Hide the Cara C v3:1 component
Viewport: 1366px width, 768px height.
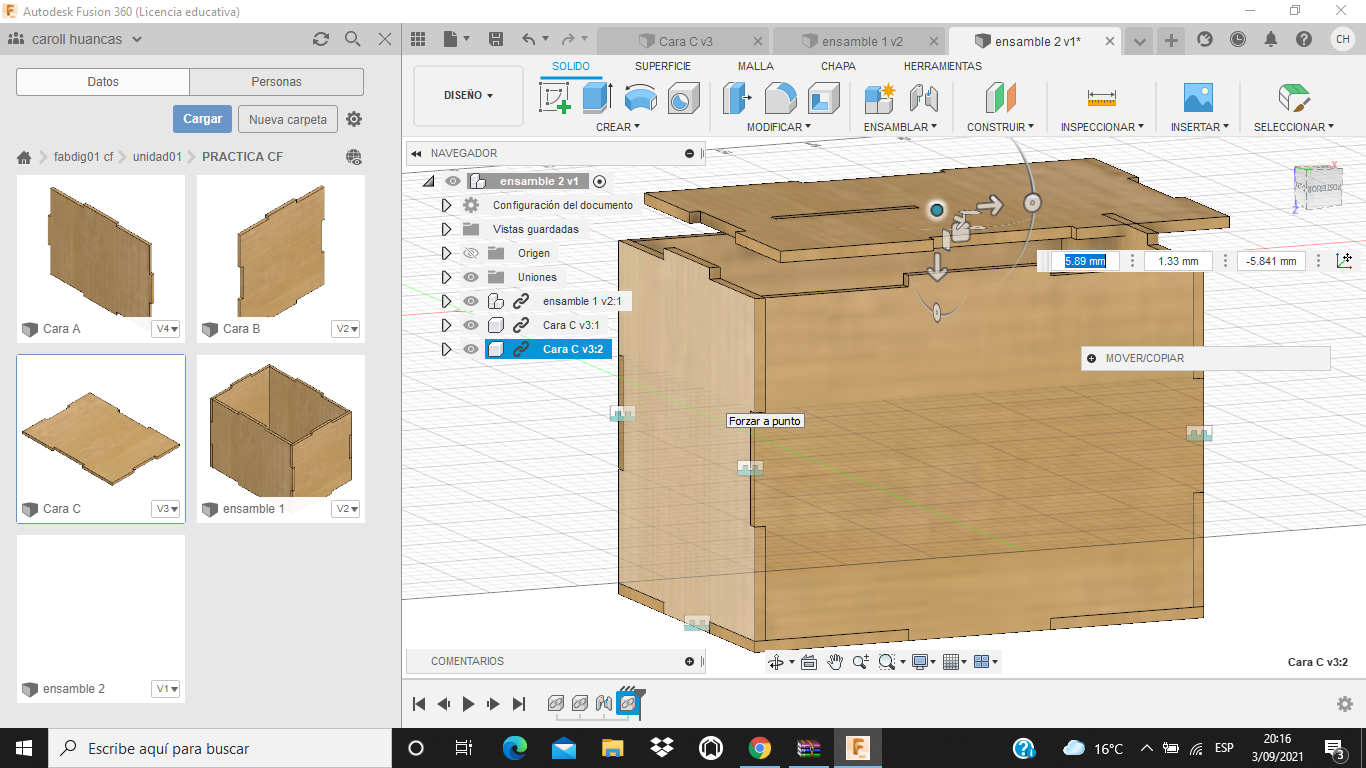(471, 325)
